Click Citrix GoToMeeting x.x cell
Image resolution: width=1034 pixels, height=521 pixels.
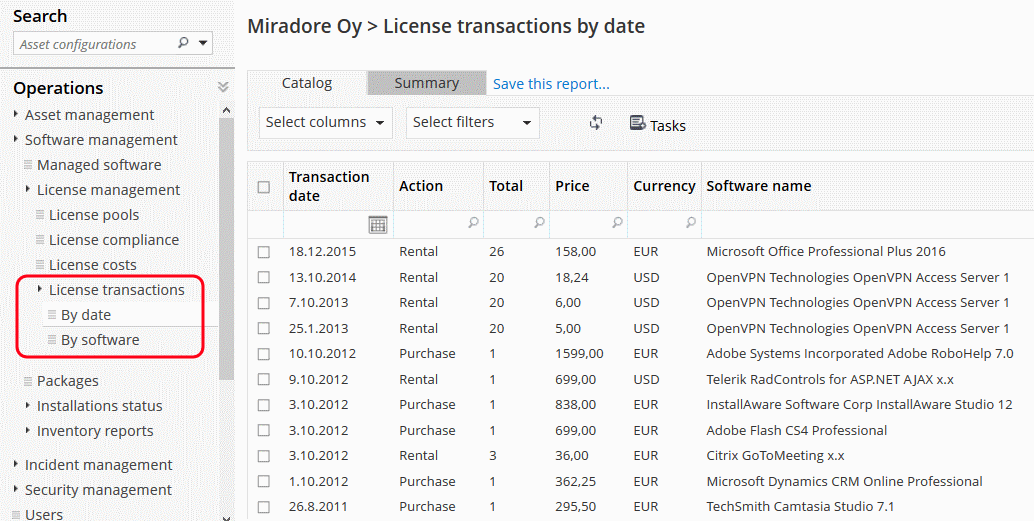point(776,456)
